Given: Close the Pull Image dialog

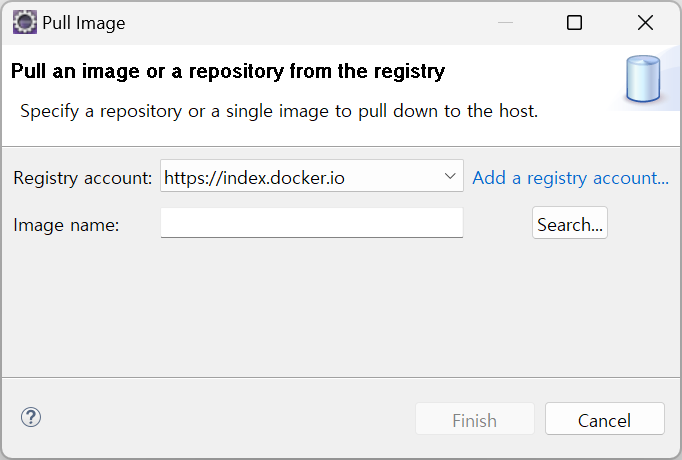Looking at the screenshot, I should (x=645, y=22).
